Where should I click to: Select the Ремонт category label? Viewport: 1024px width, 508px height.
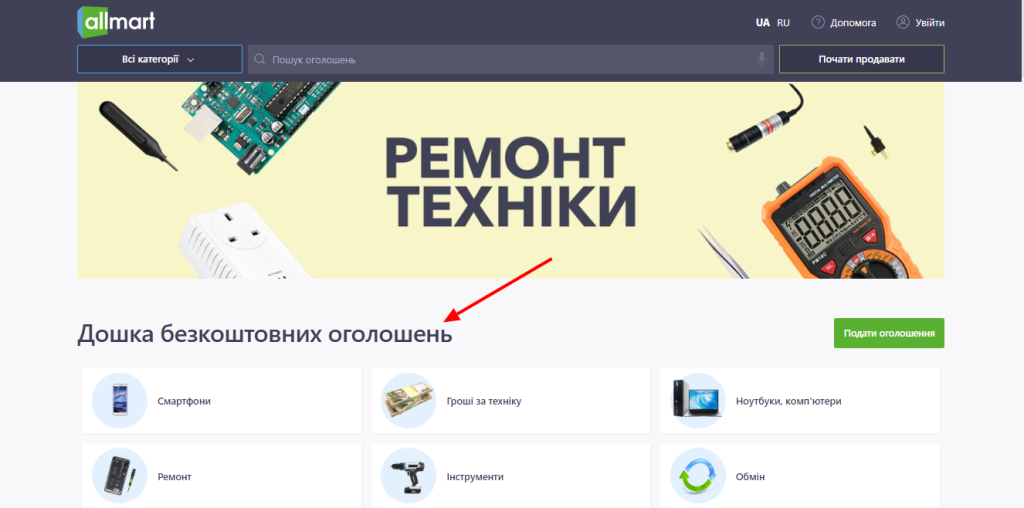(174, 477)
